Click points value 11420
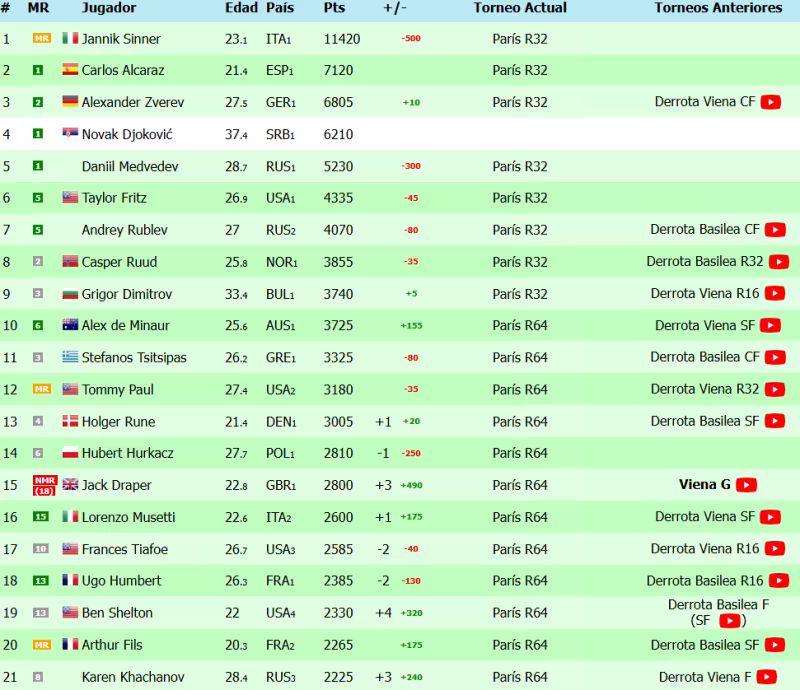 point(342,39)
